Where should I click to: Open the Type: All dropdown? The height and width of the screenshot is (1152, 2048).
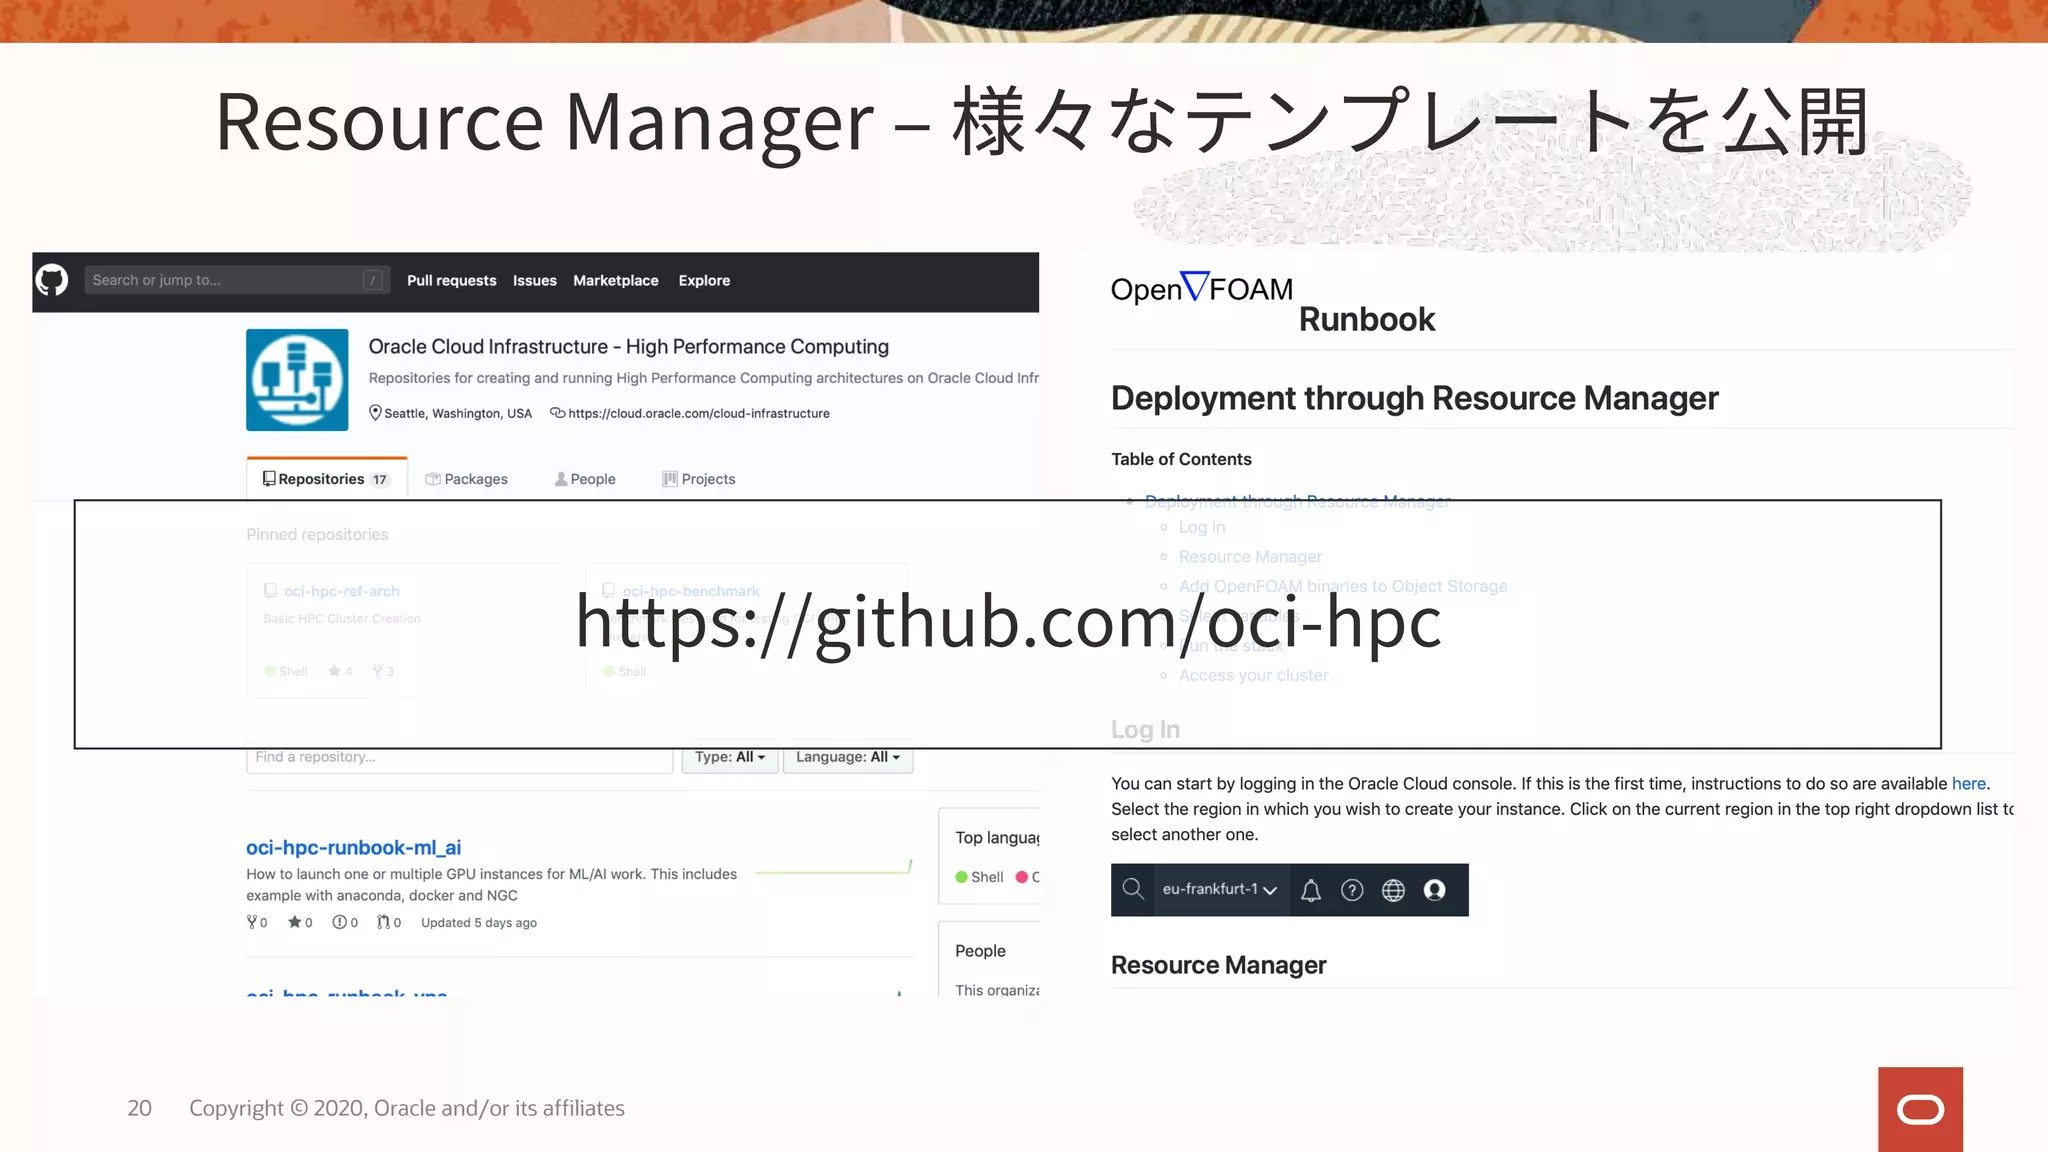730,759
